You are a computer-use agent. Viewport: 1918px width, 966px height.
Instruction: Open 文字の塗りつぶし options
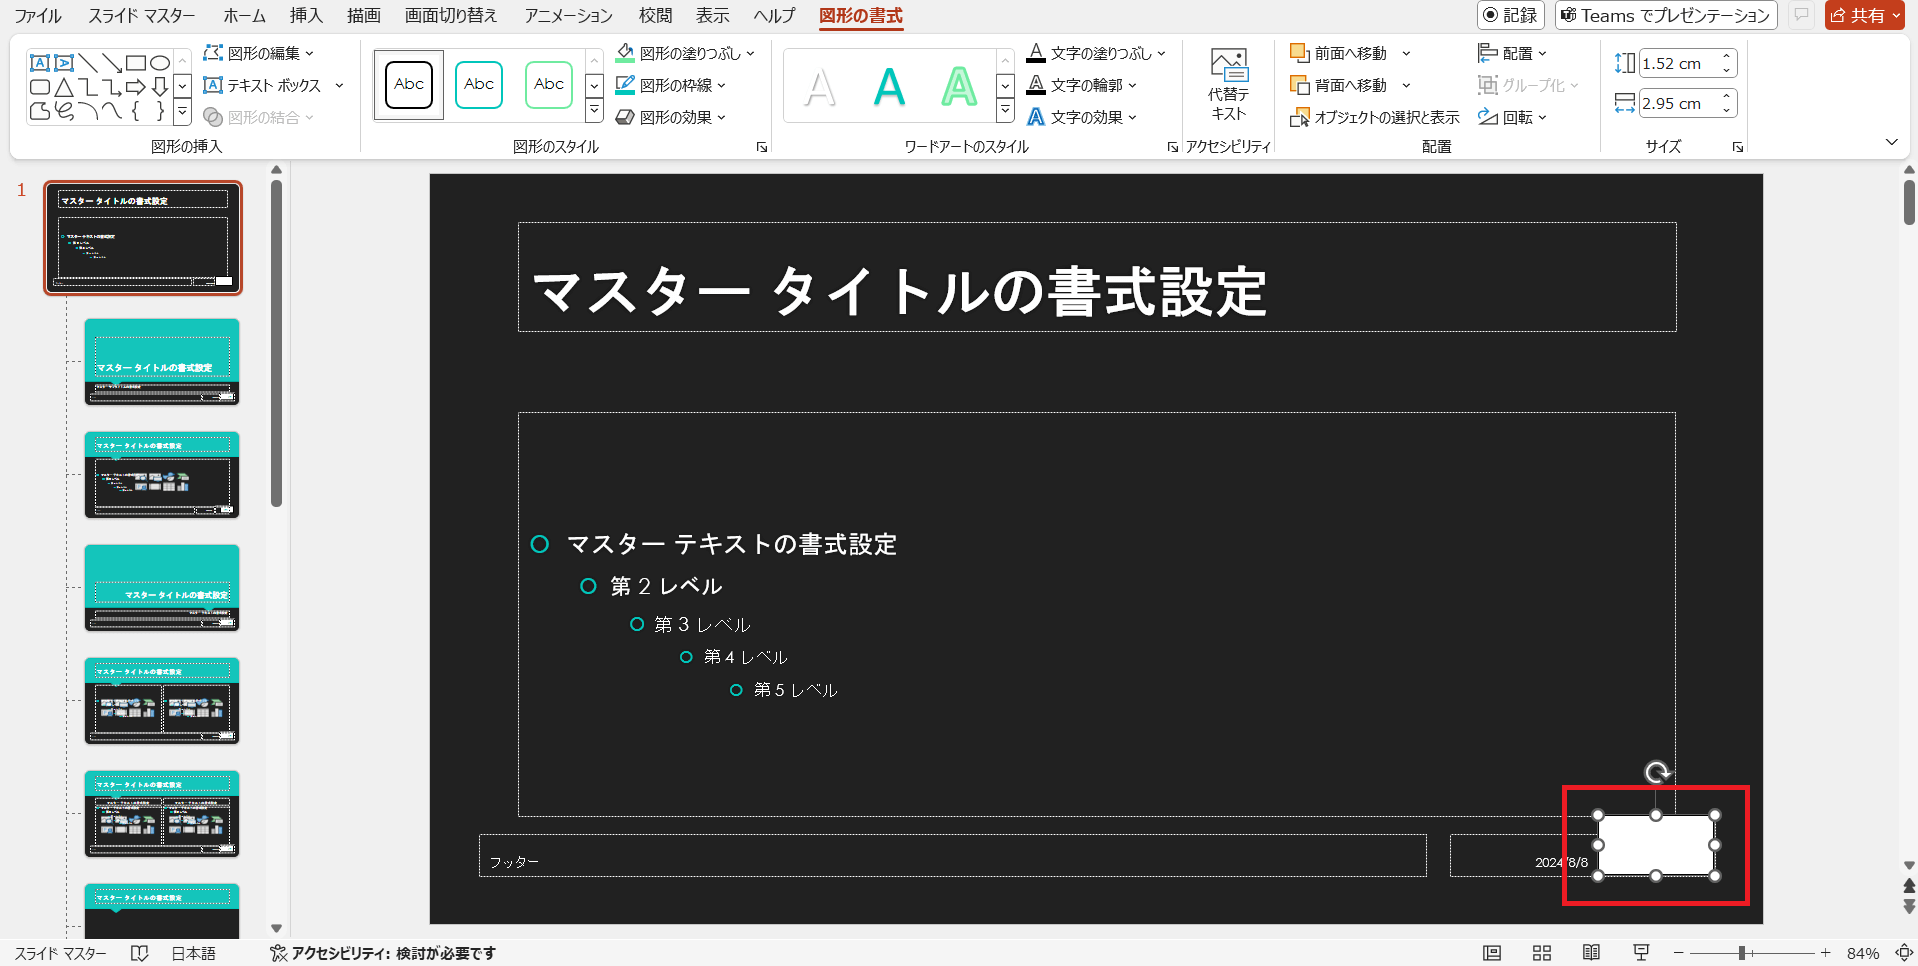coord(1096,53)
